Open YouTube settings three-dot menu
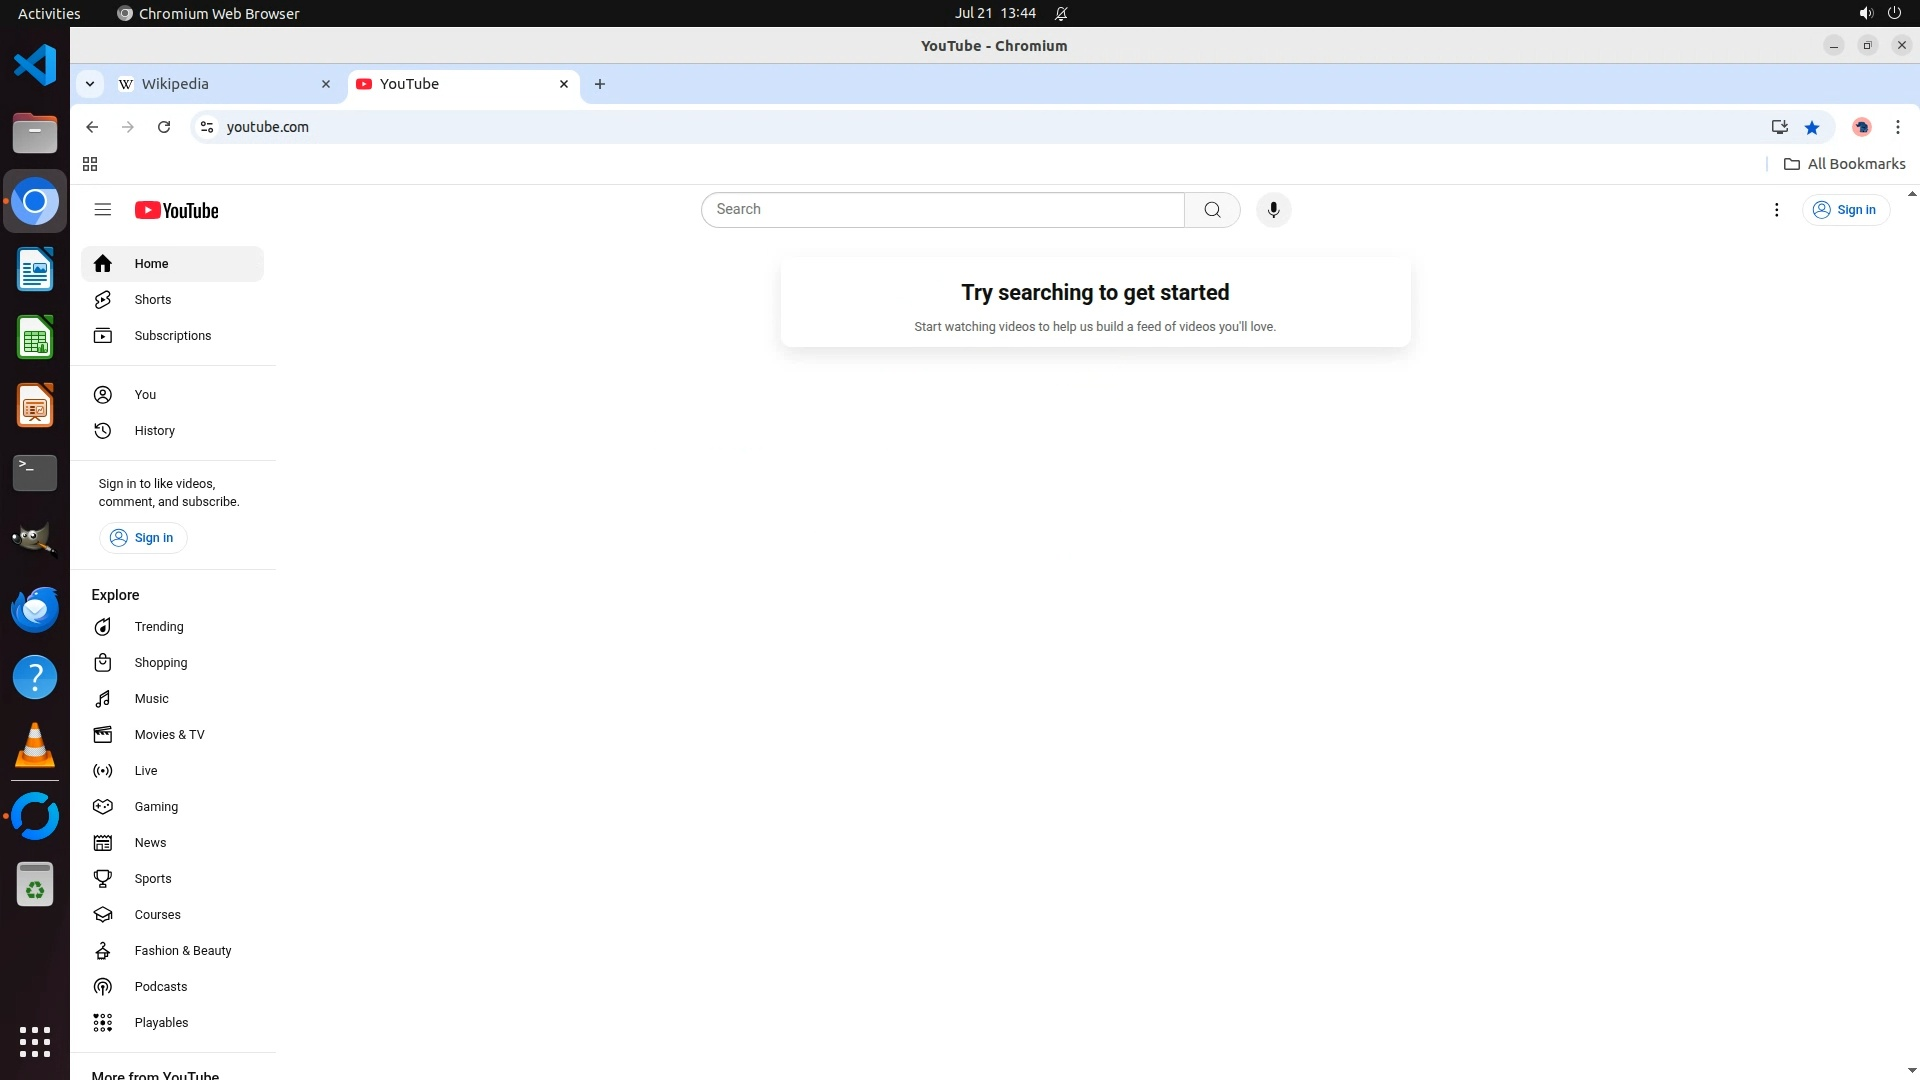Image resolution: width=1920 pixels, height=1080 pixels. [1776, 210]
